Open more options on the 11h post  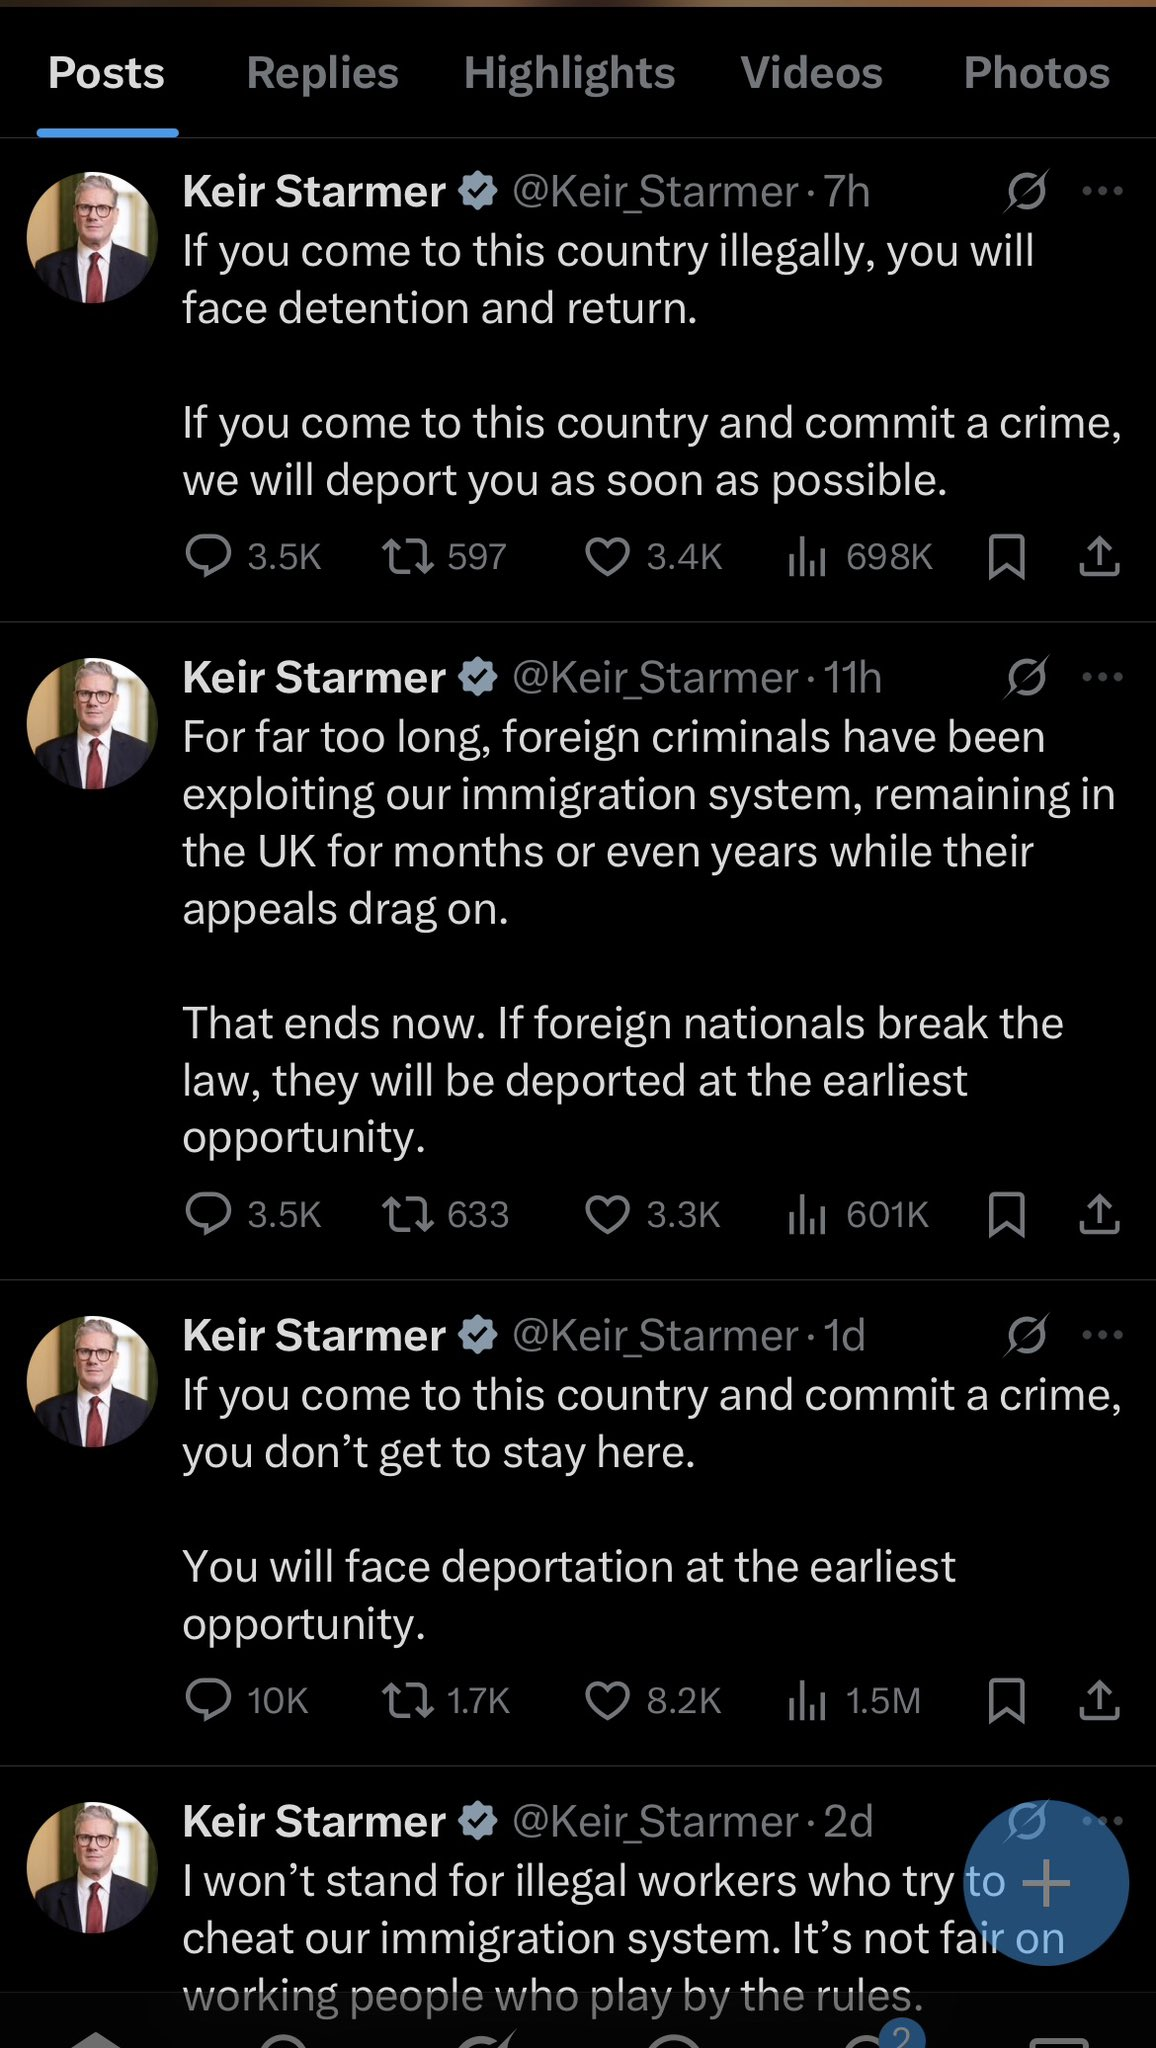(x=1102, y=677)
